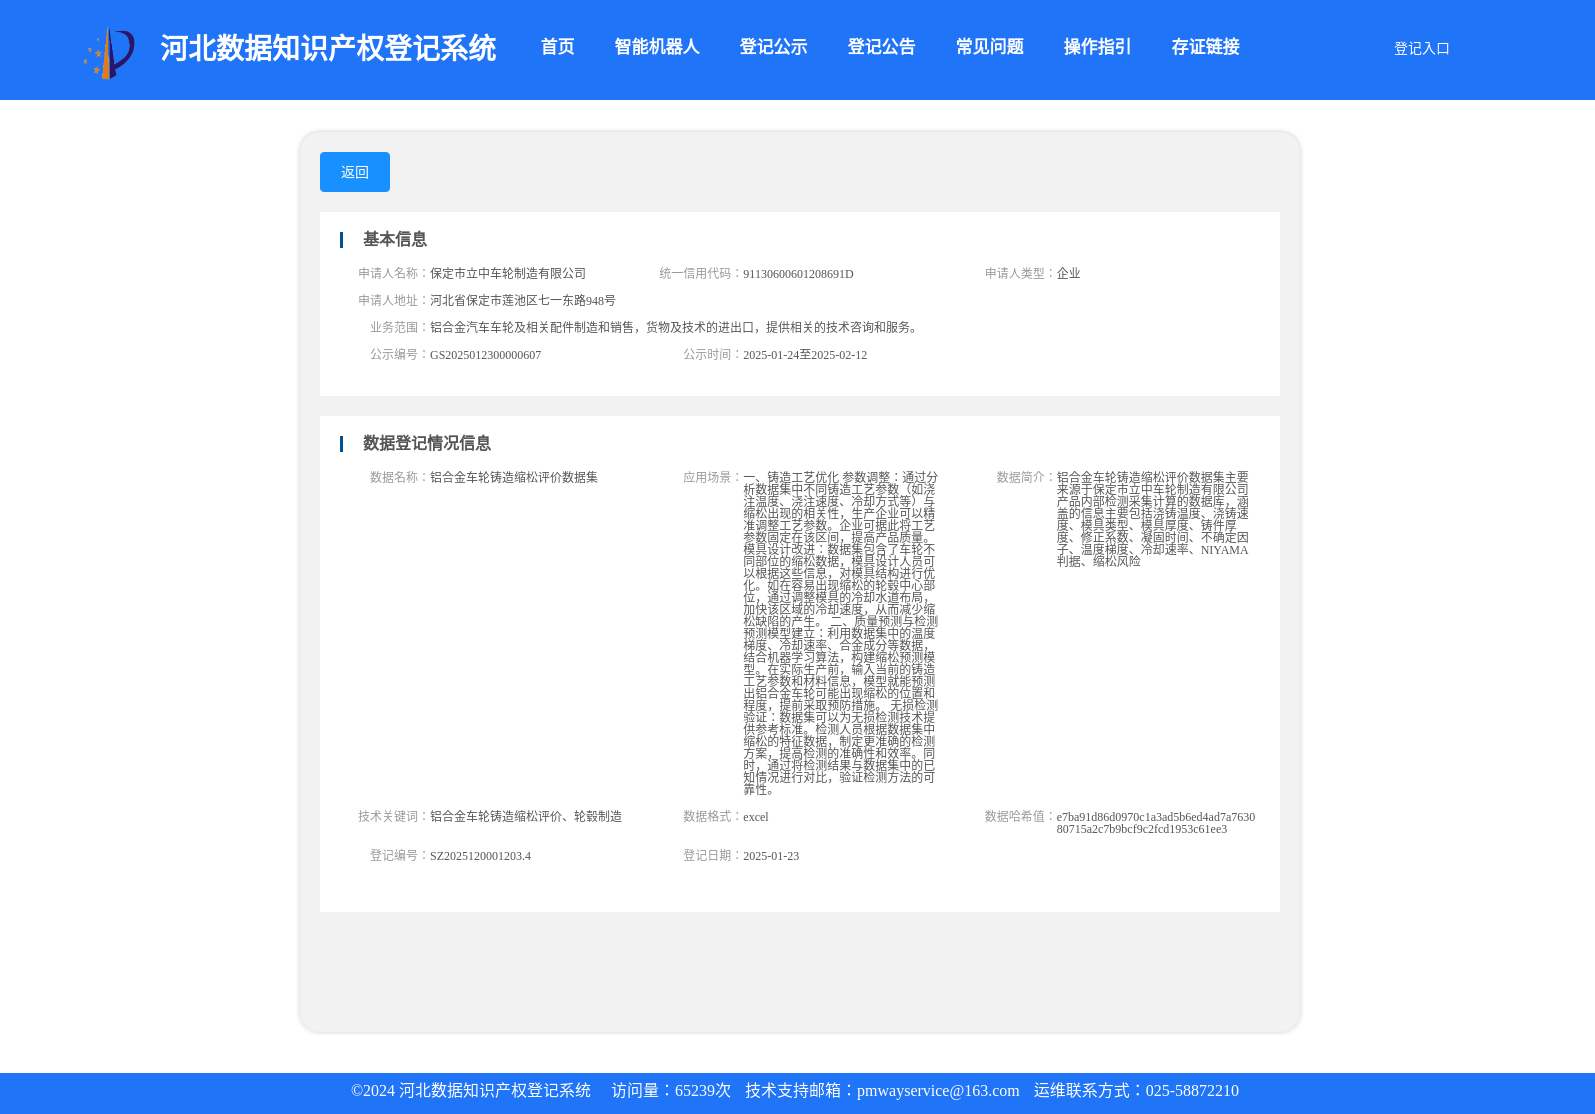Open 常见问题 page
This screenshot has width=1595, height=1114.
click(x=989, y=47)
